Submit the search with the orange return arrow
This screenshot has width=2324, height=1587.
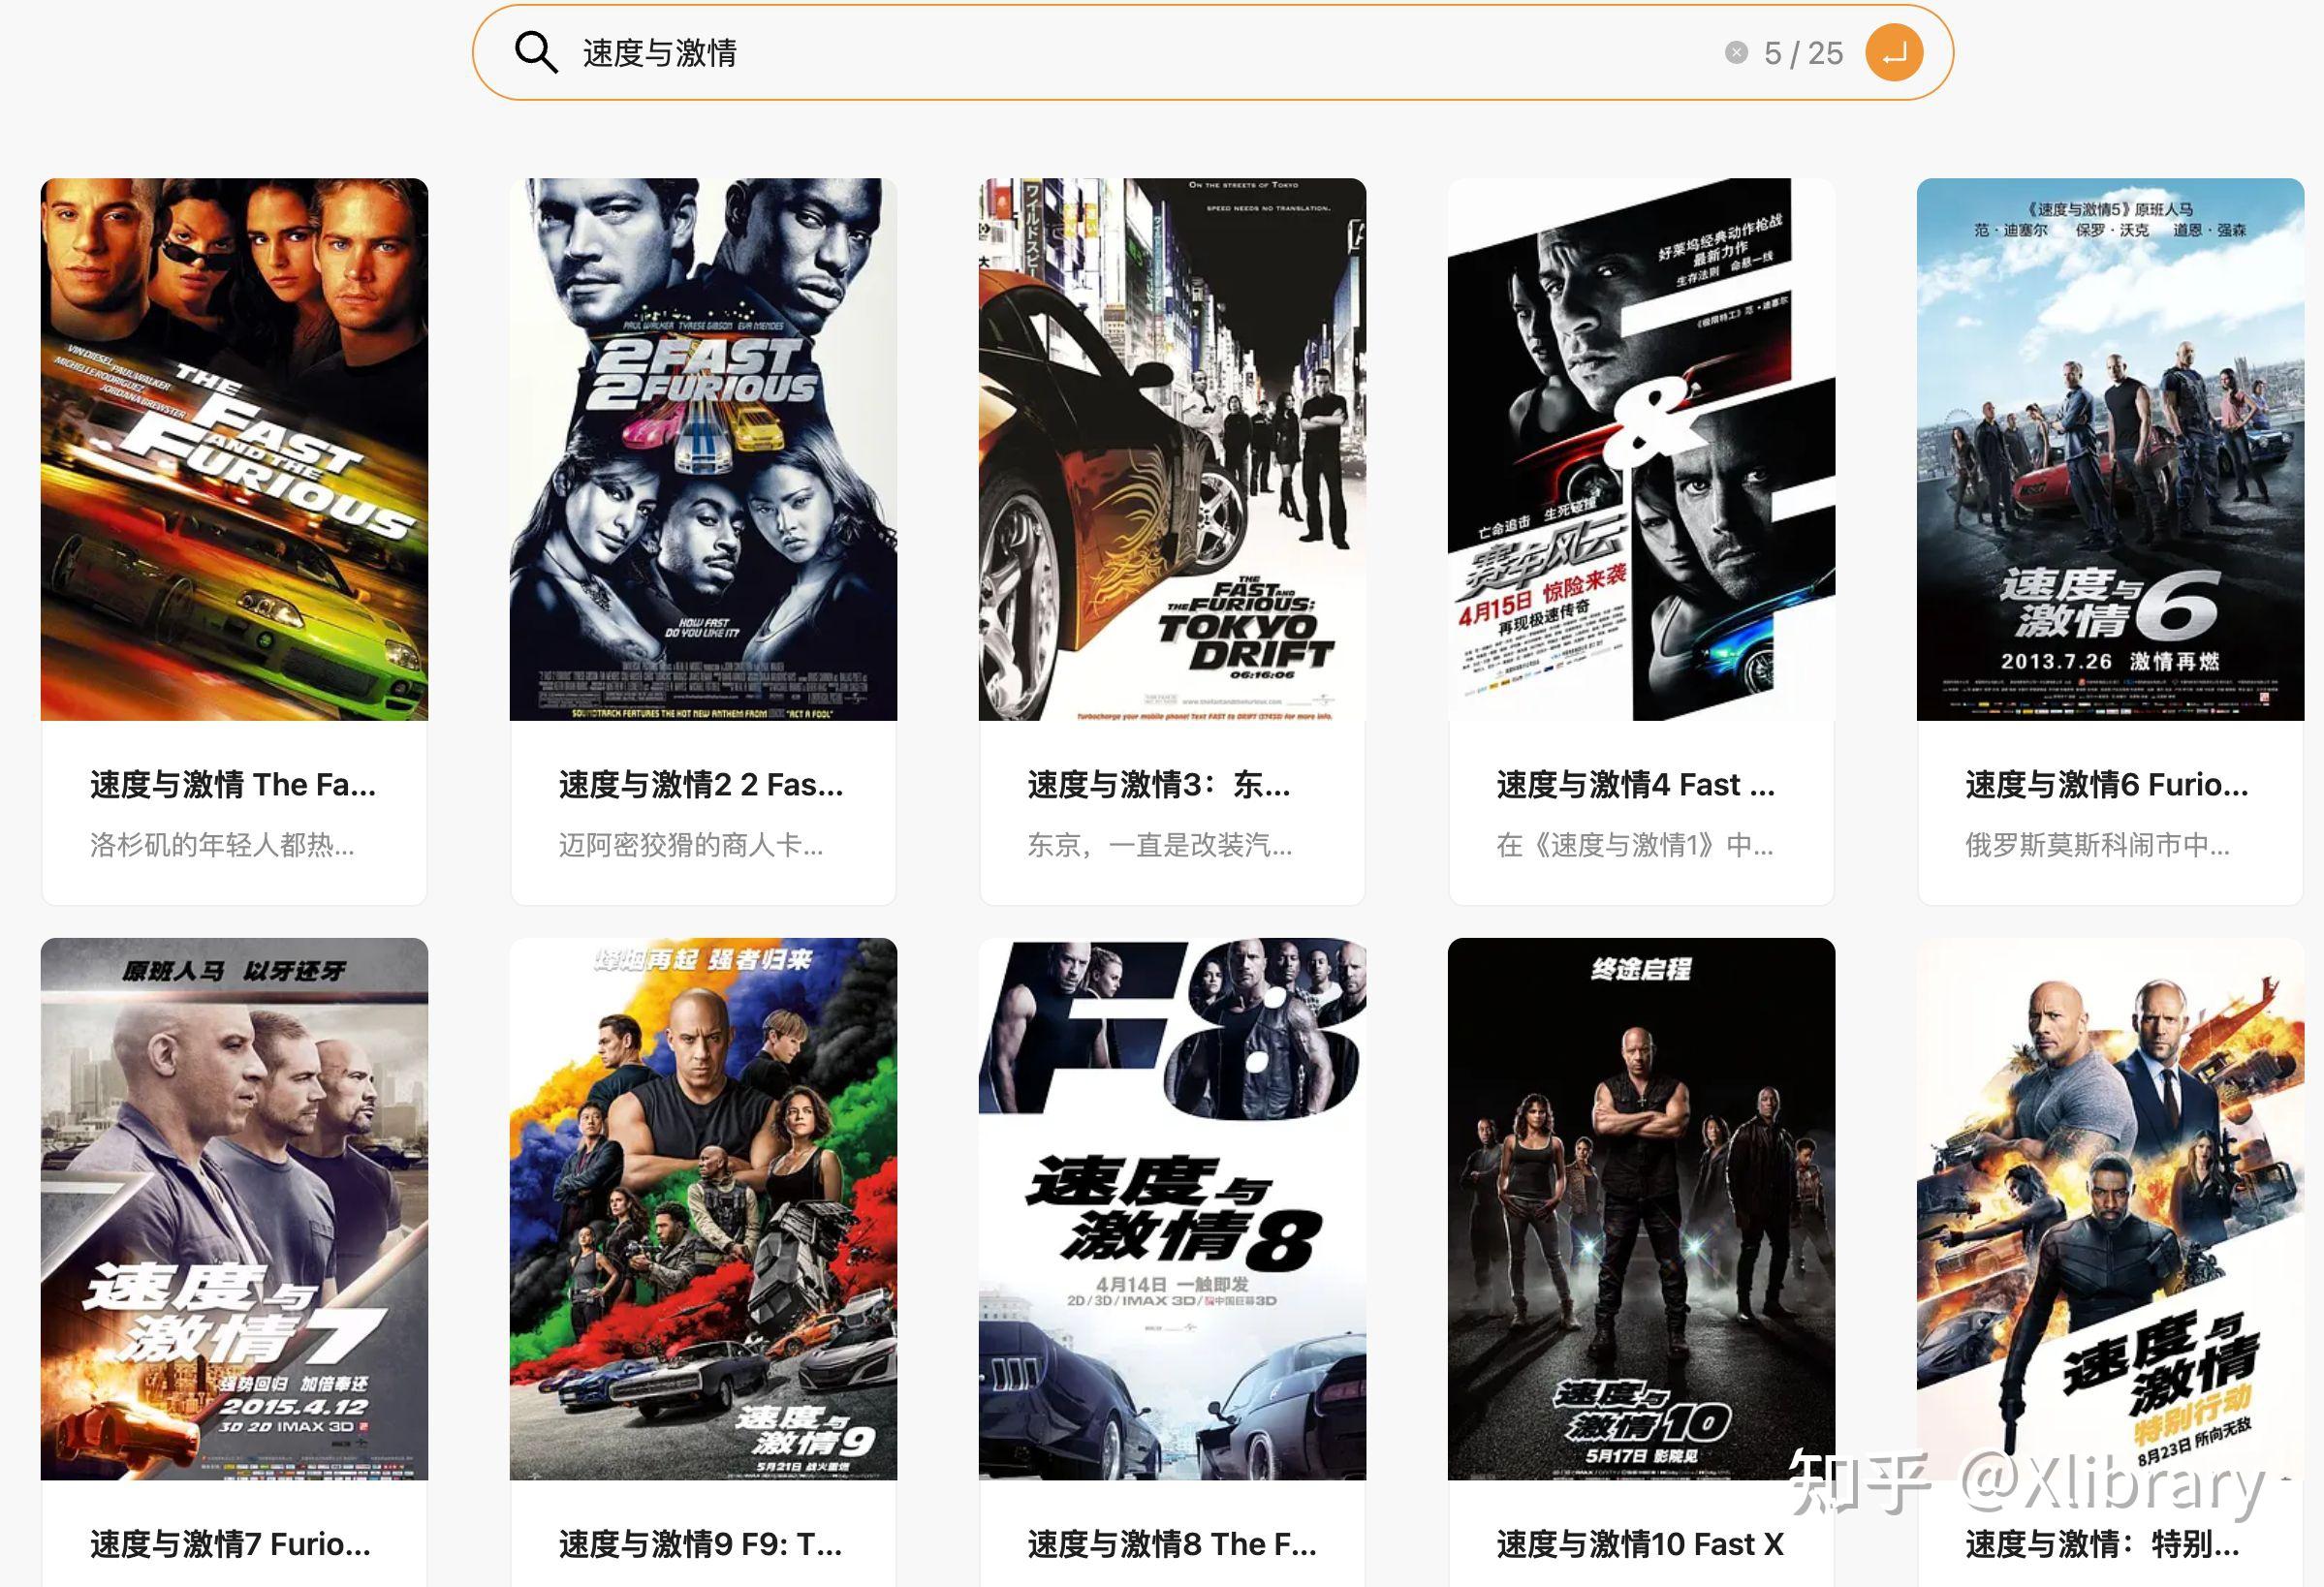(1896, 53)
